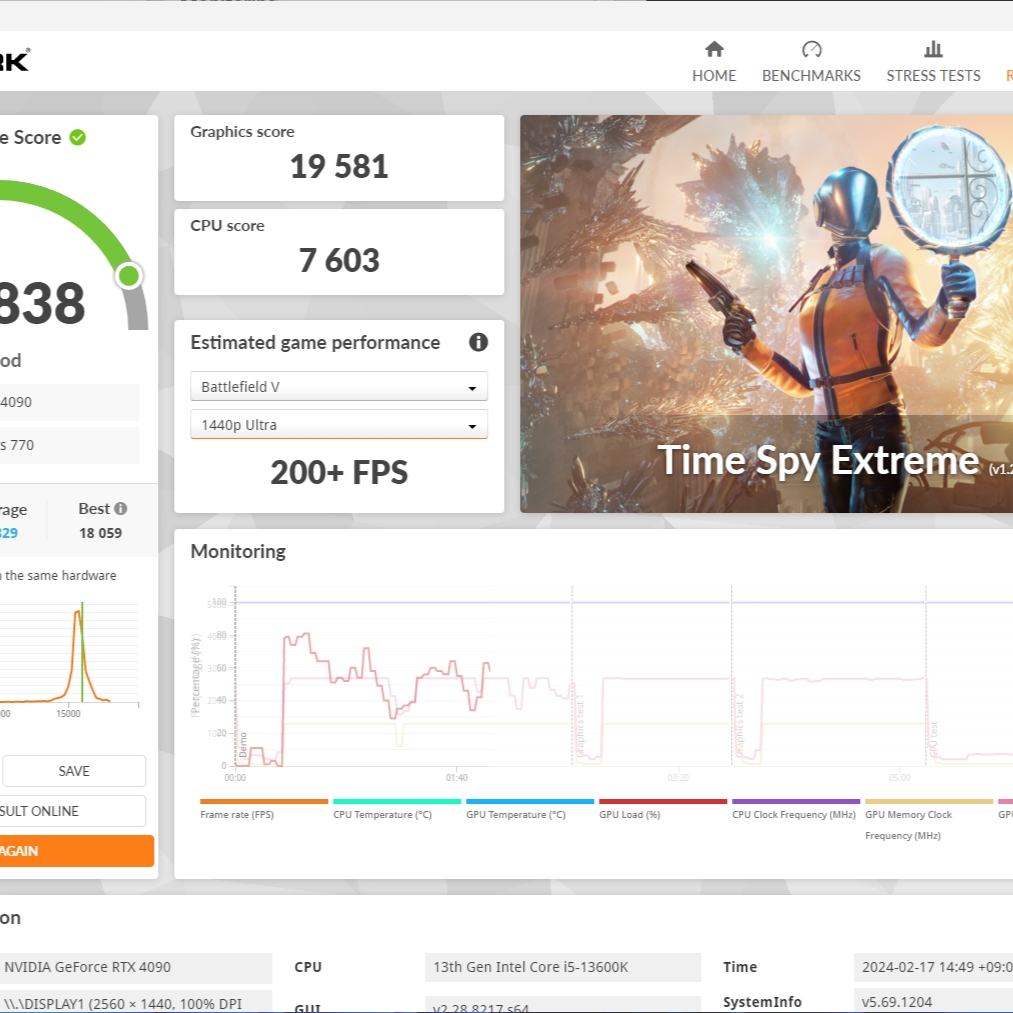Click the Time Spy Extreme banner image
The width and height of the screenshot is (1013, 1013).
[x=766, y=314]
